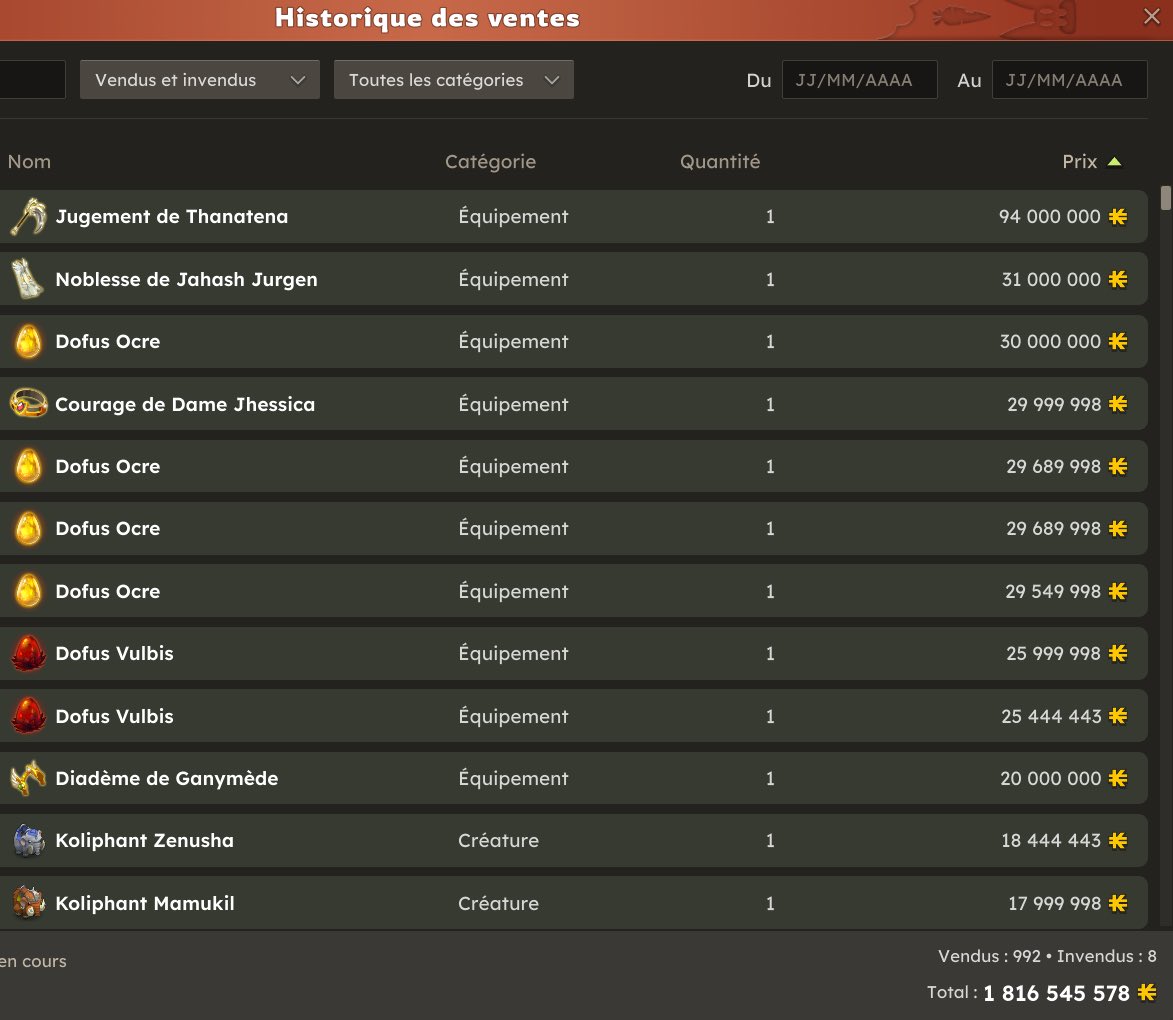Click the Diadème de Ganymède helmet icon
Image resolution: width=1173 pixels, height=1020 pixels.
(28, 778)
